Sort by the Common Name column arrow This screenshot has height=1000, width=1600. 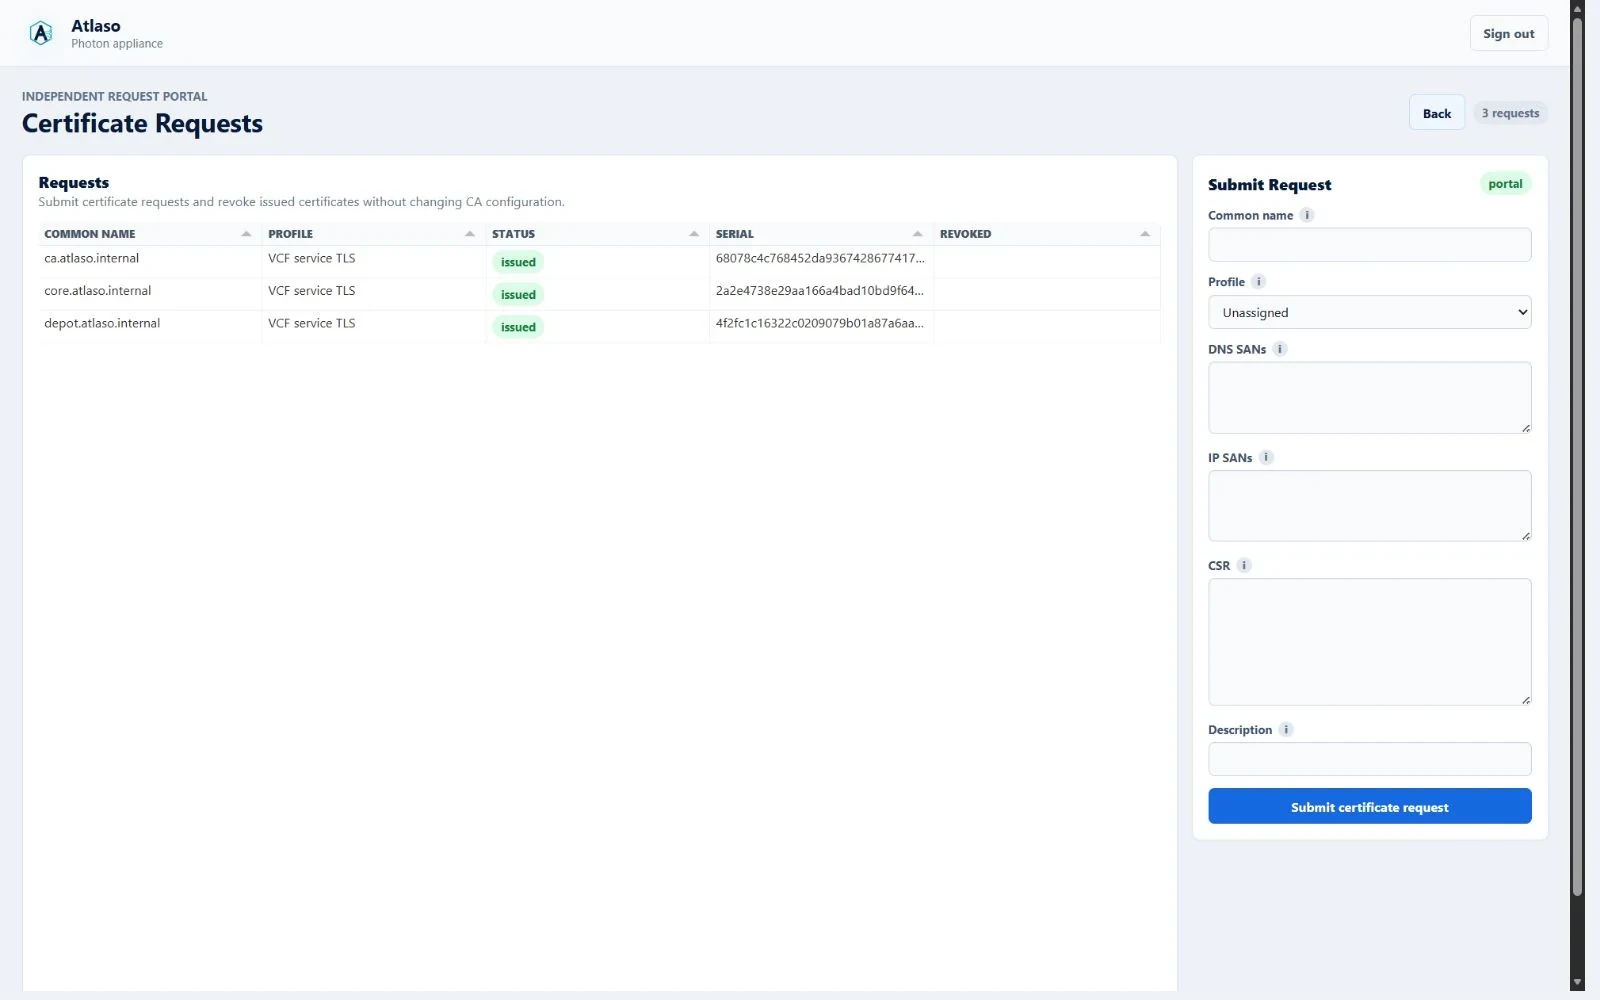[x=246, y=234]
